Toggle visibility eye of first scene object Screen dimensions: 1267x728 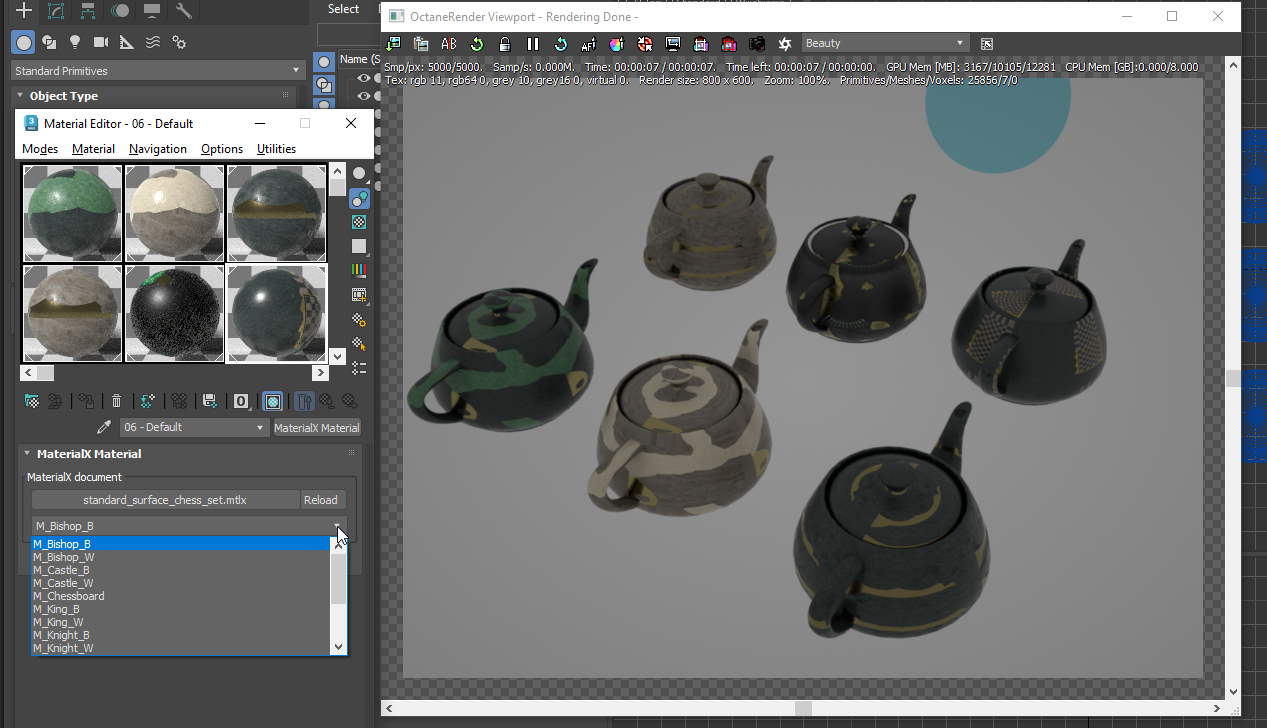point(364,78)
